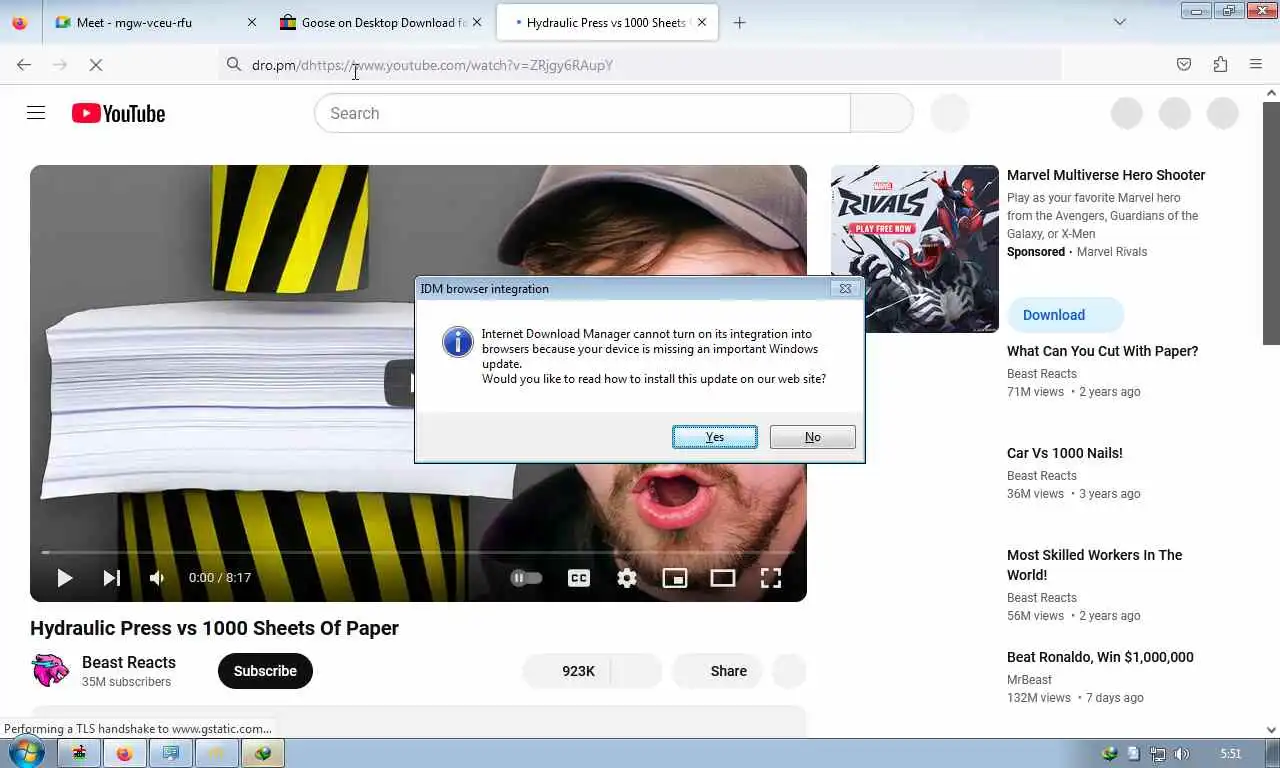This screenshot has width=1280, height=768.
Task: Open a new browser tab
Action: 740,22
